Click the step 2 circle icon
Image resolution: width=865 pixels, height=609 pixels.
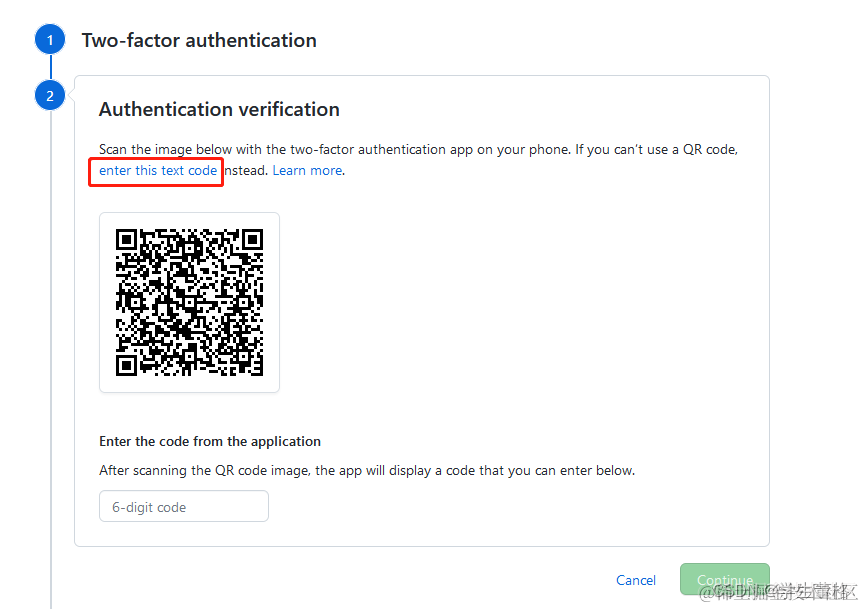pos(50,95)
